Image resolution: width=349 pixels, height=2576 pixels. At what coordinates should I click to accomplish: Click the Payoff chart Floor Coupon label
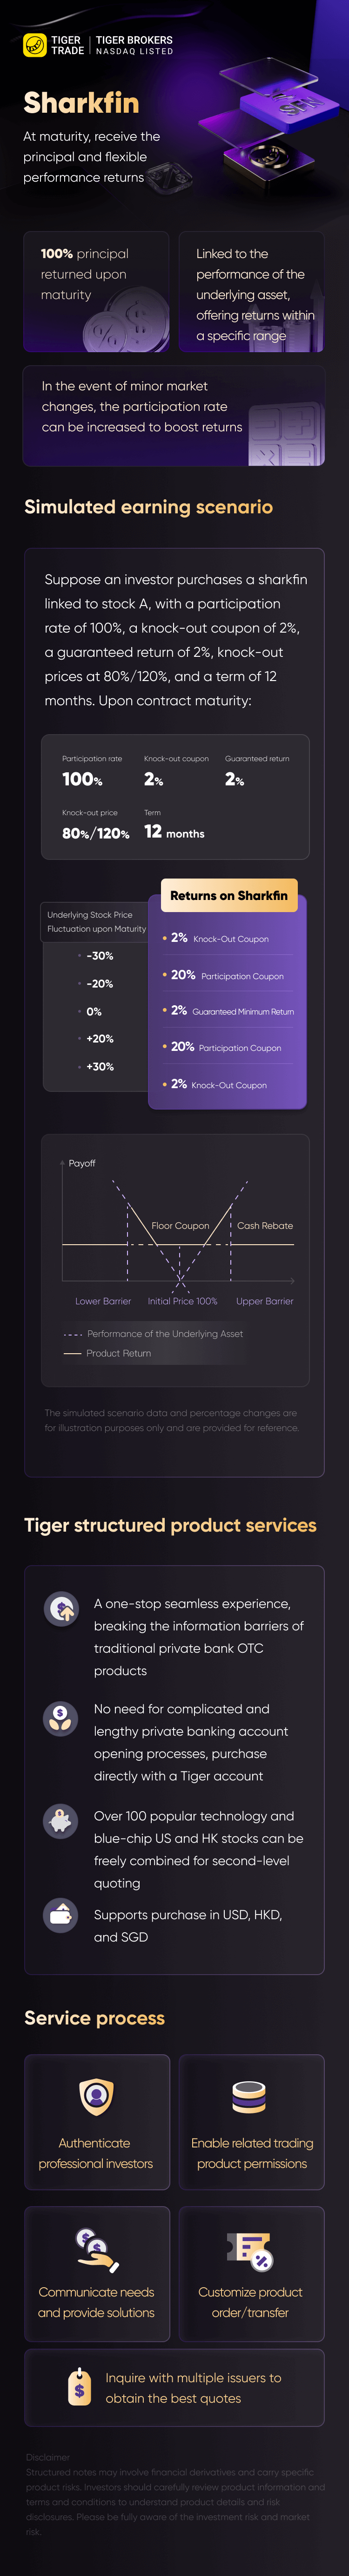(180, 1225)
